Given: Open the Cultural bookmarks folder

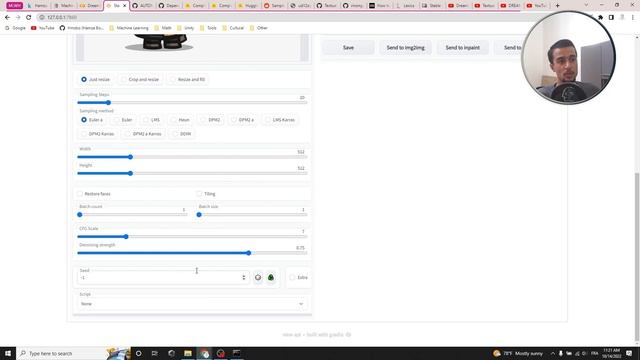Looking at the screenshot, I should (233, 28).
